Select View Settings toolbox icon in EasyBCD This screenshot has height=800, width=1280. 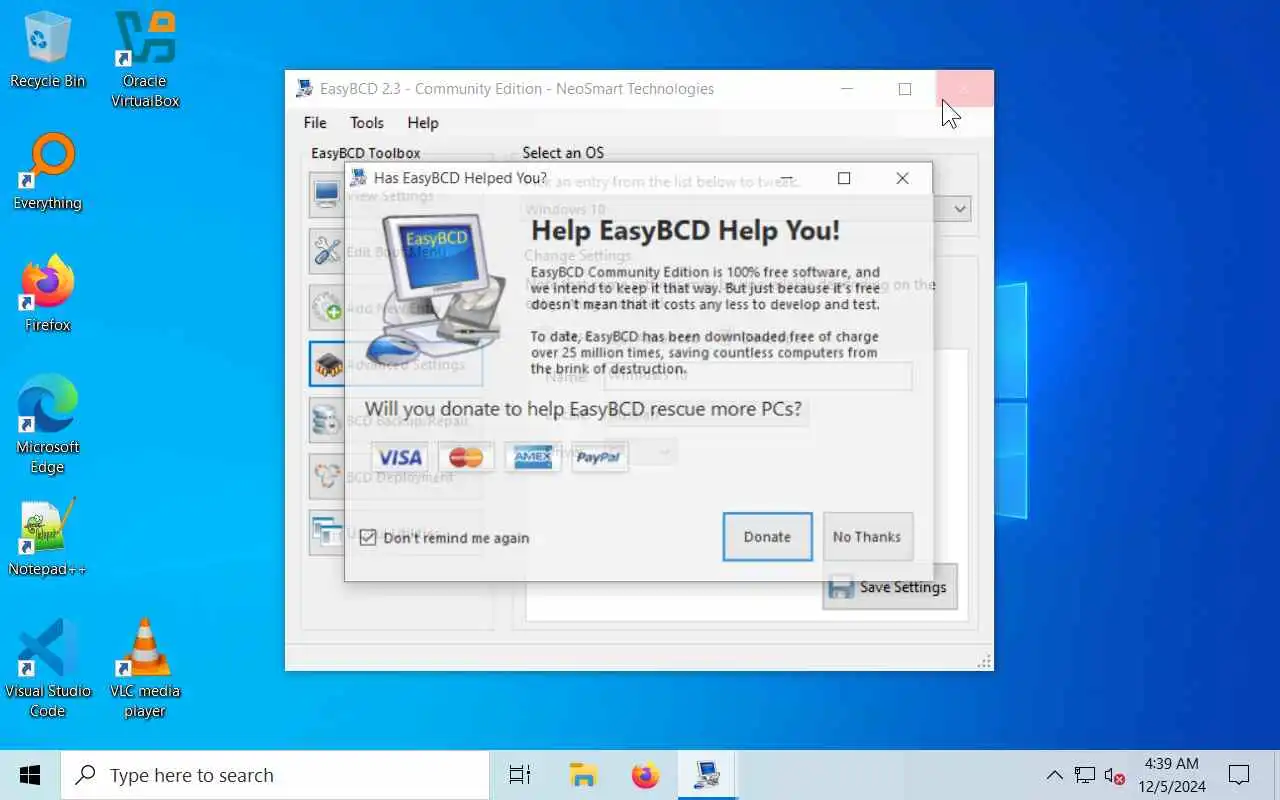click(x=327, y=195)
